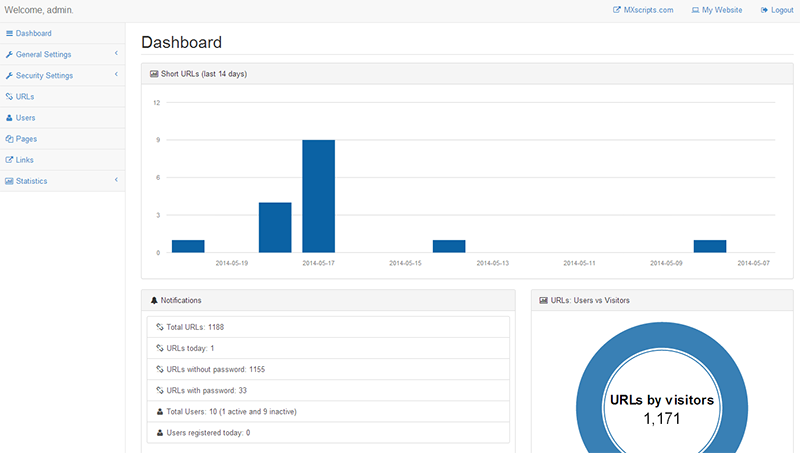Image resolution: width=800 pixels, height=453 pixels.
Task: Click the small bar near 2014-05-14
Action: pos(449,246)
